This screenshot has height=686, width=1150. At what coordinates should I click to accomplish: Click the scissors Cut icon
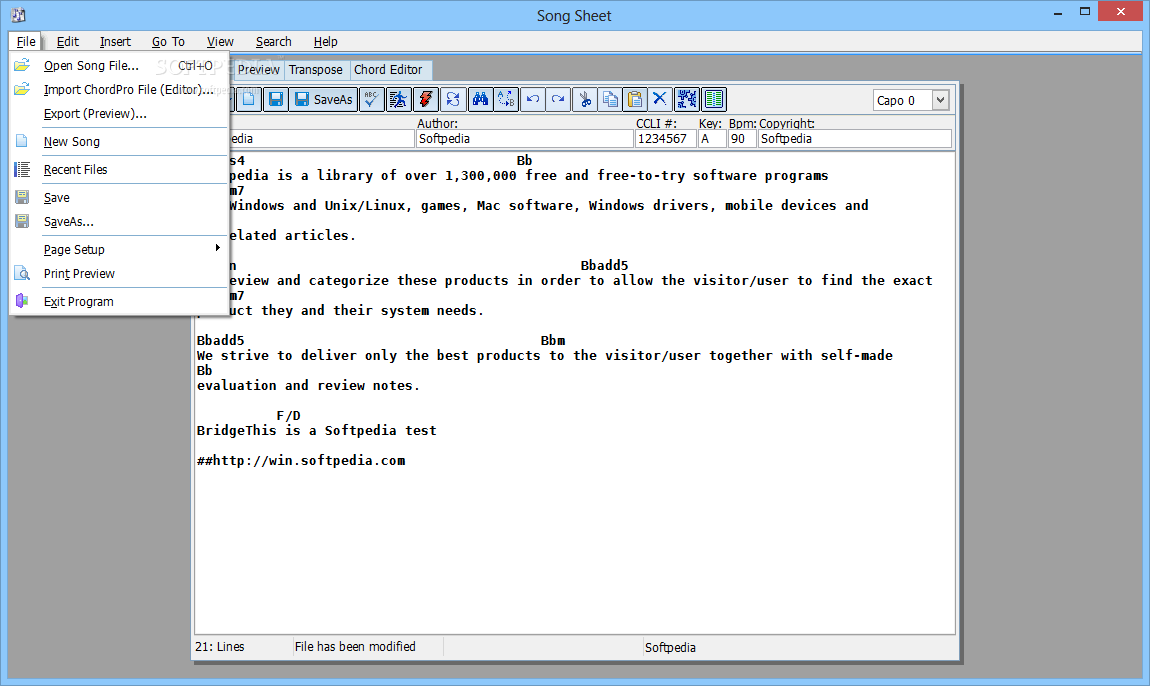[585, 99]
